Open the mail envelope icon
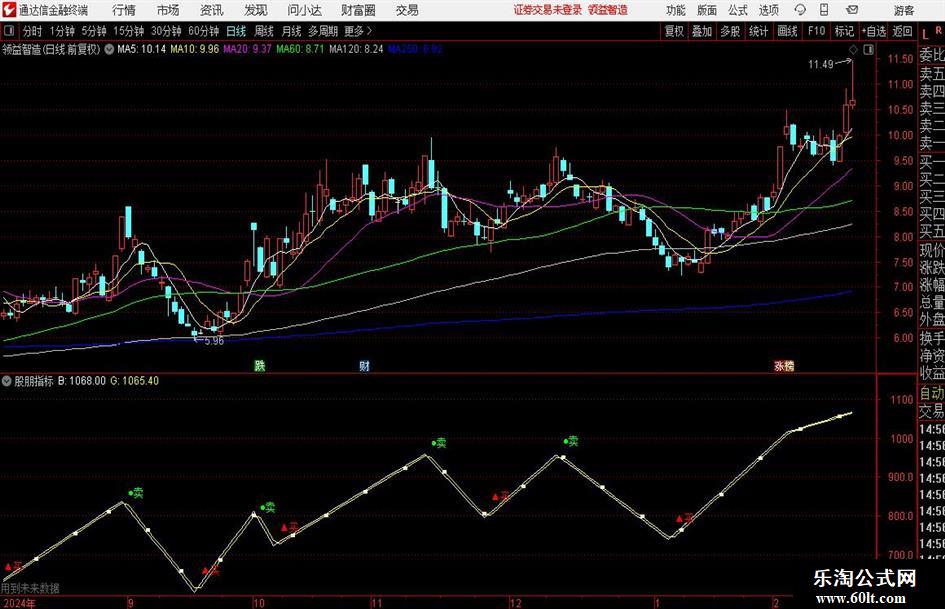Screen dimensions: 945x609 (852, 10)
